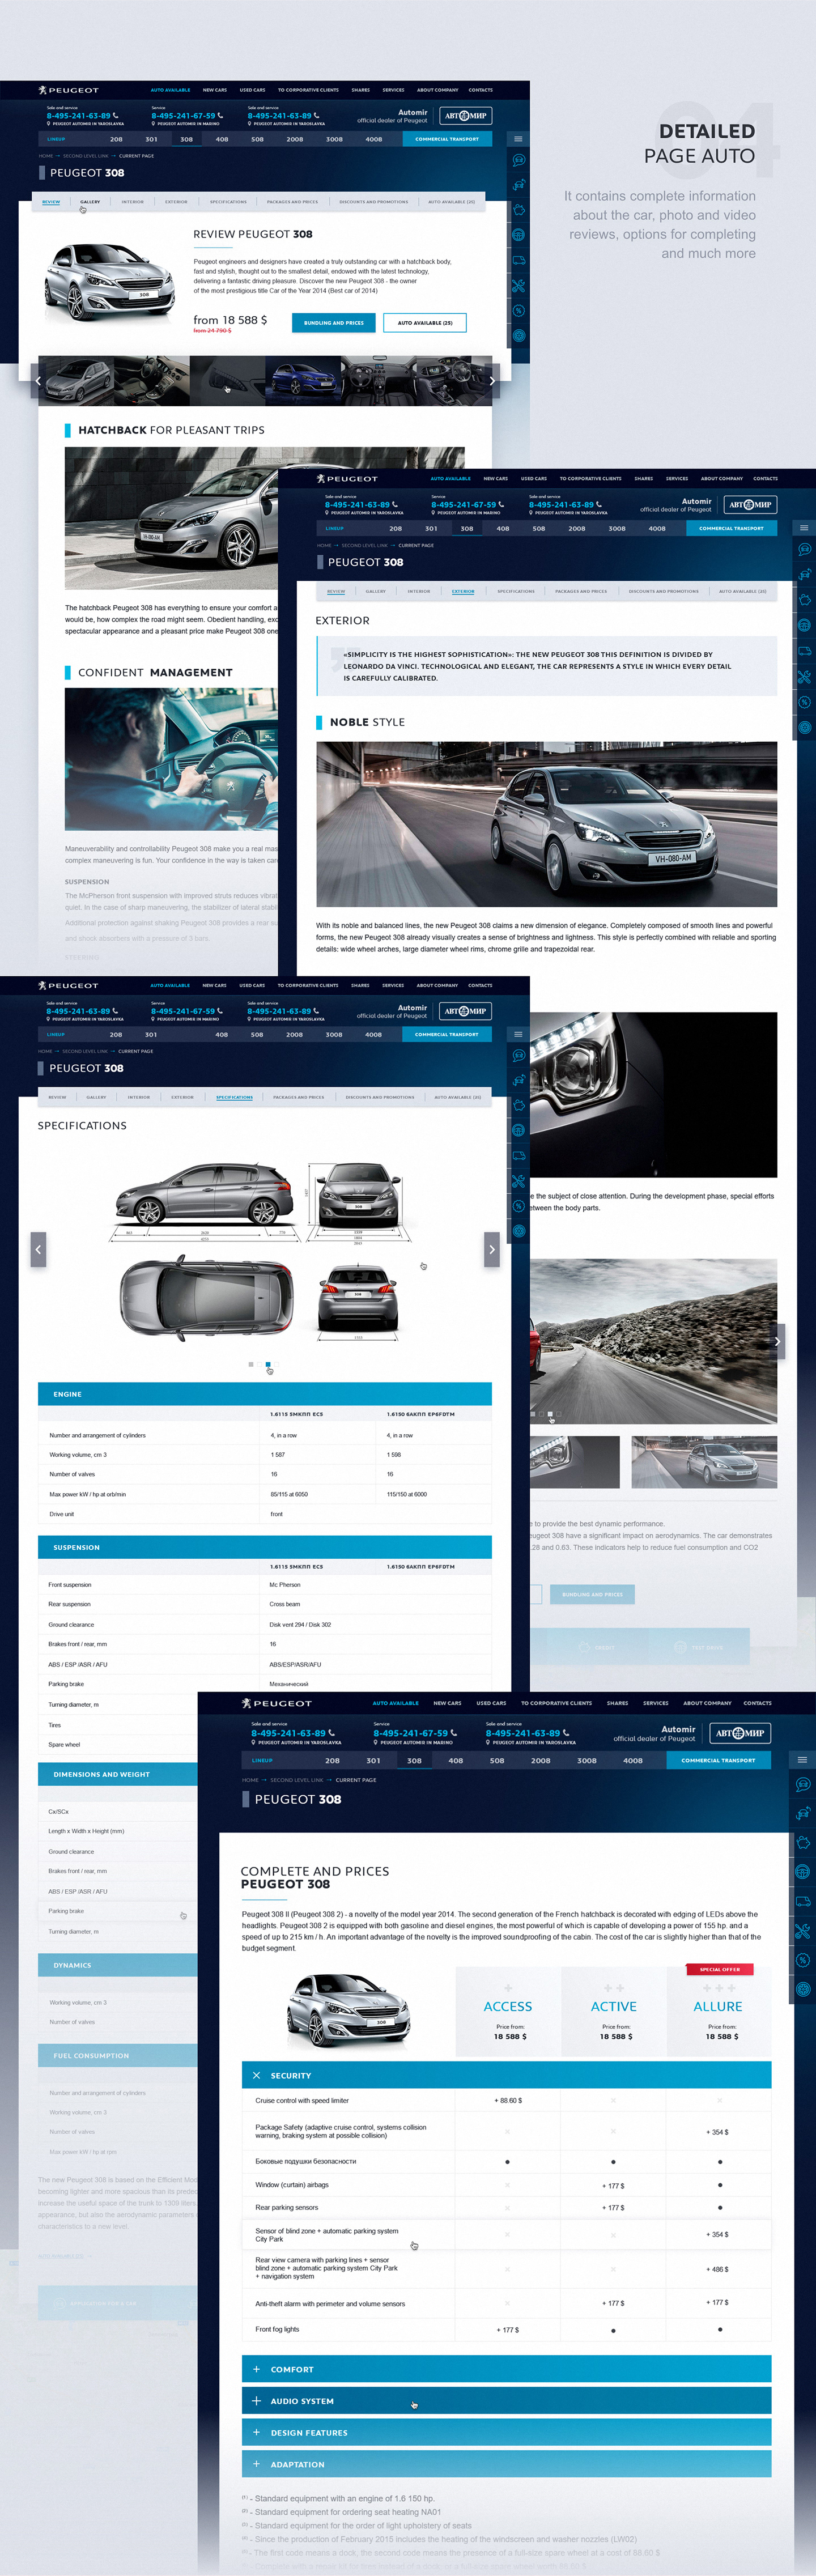
Task: Click truck icon in Specifications page sidebar
Action: tap(519, 1156)
